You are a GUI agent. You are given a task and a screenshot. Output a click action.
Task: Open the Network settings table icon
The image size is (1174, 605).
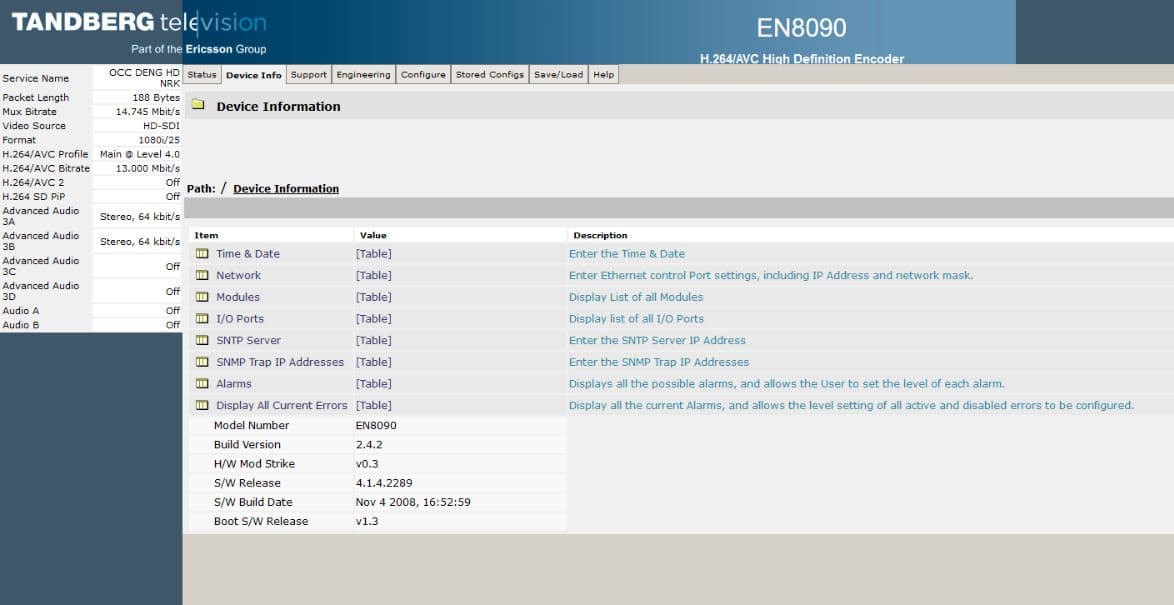click(202, 275)
